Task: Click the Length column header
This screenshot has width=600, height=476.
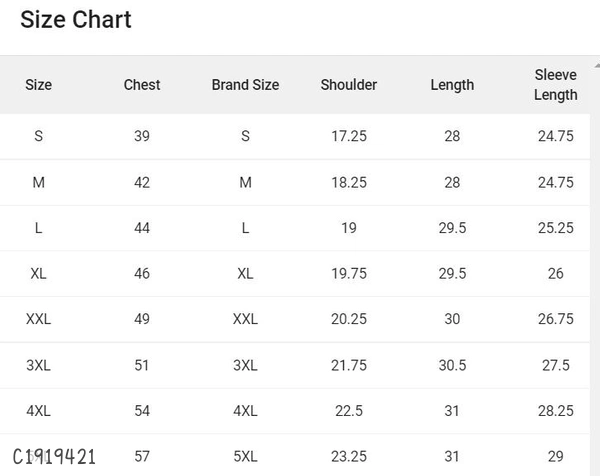Action: pos(452,85)
